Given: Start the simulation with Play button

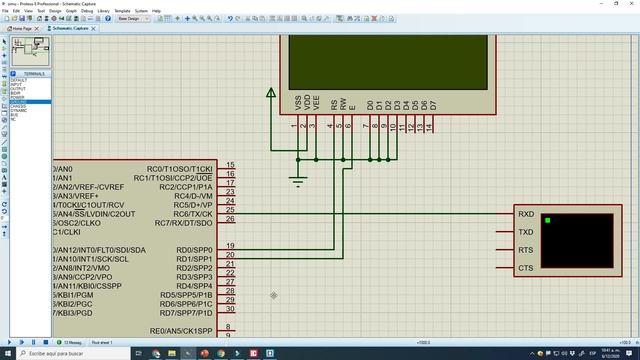Looking at the screenshot, I should 9,342.
